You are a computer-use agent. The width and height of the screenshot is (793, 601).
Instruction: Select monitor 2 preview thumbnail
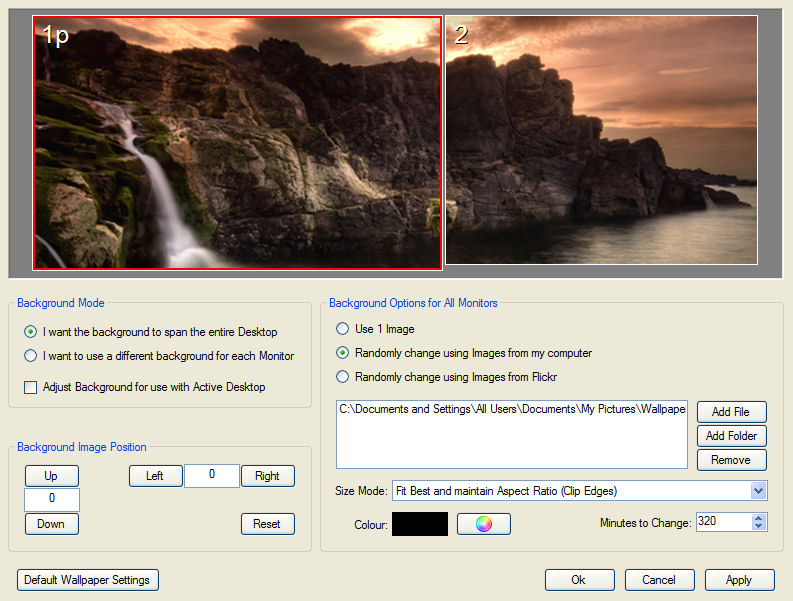(601, 140)
